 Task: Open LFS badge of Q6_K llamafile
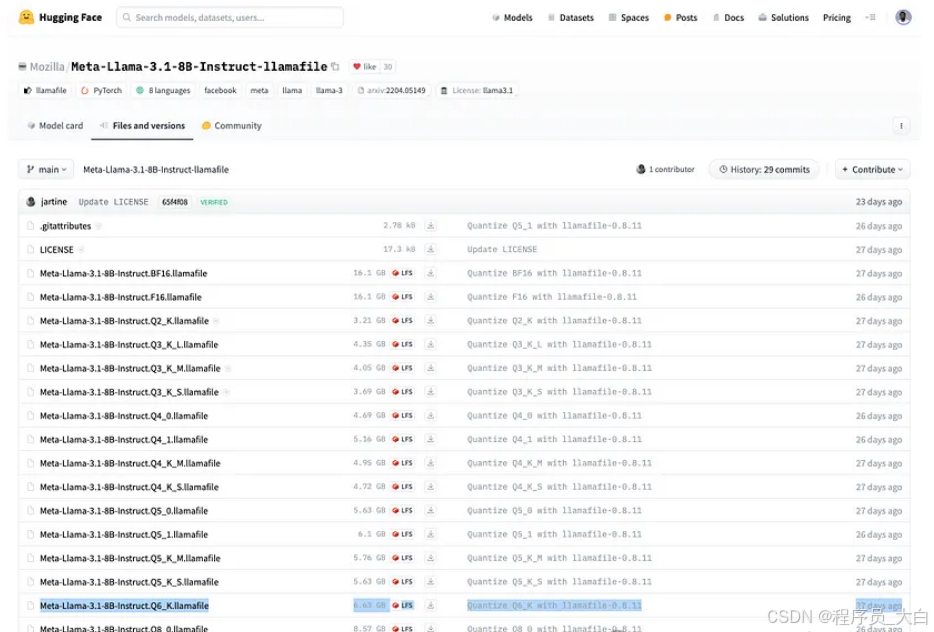coord(403,605)
